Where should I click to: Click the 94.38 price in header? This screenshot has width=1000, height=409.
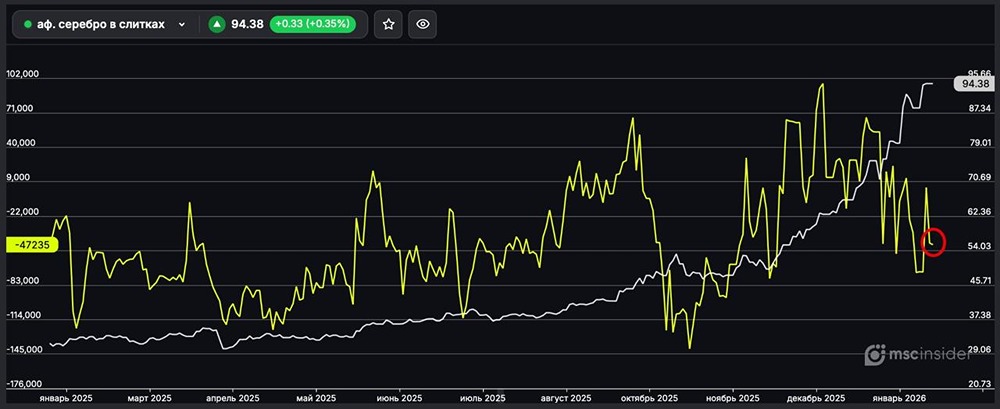[247, 24]
